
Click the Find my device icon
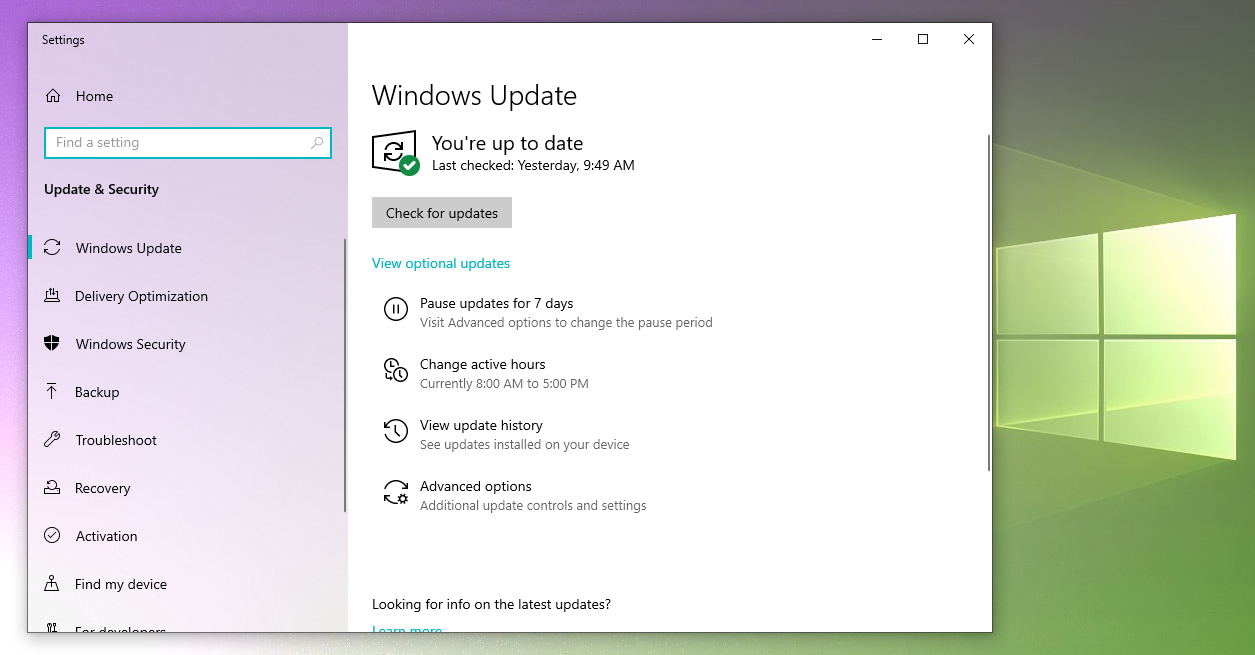click(53, 584)
